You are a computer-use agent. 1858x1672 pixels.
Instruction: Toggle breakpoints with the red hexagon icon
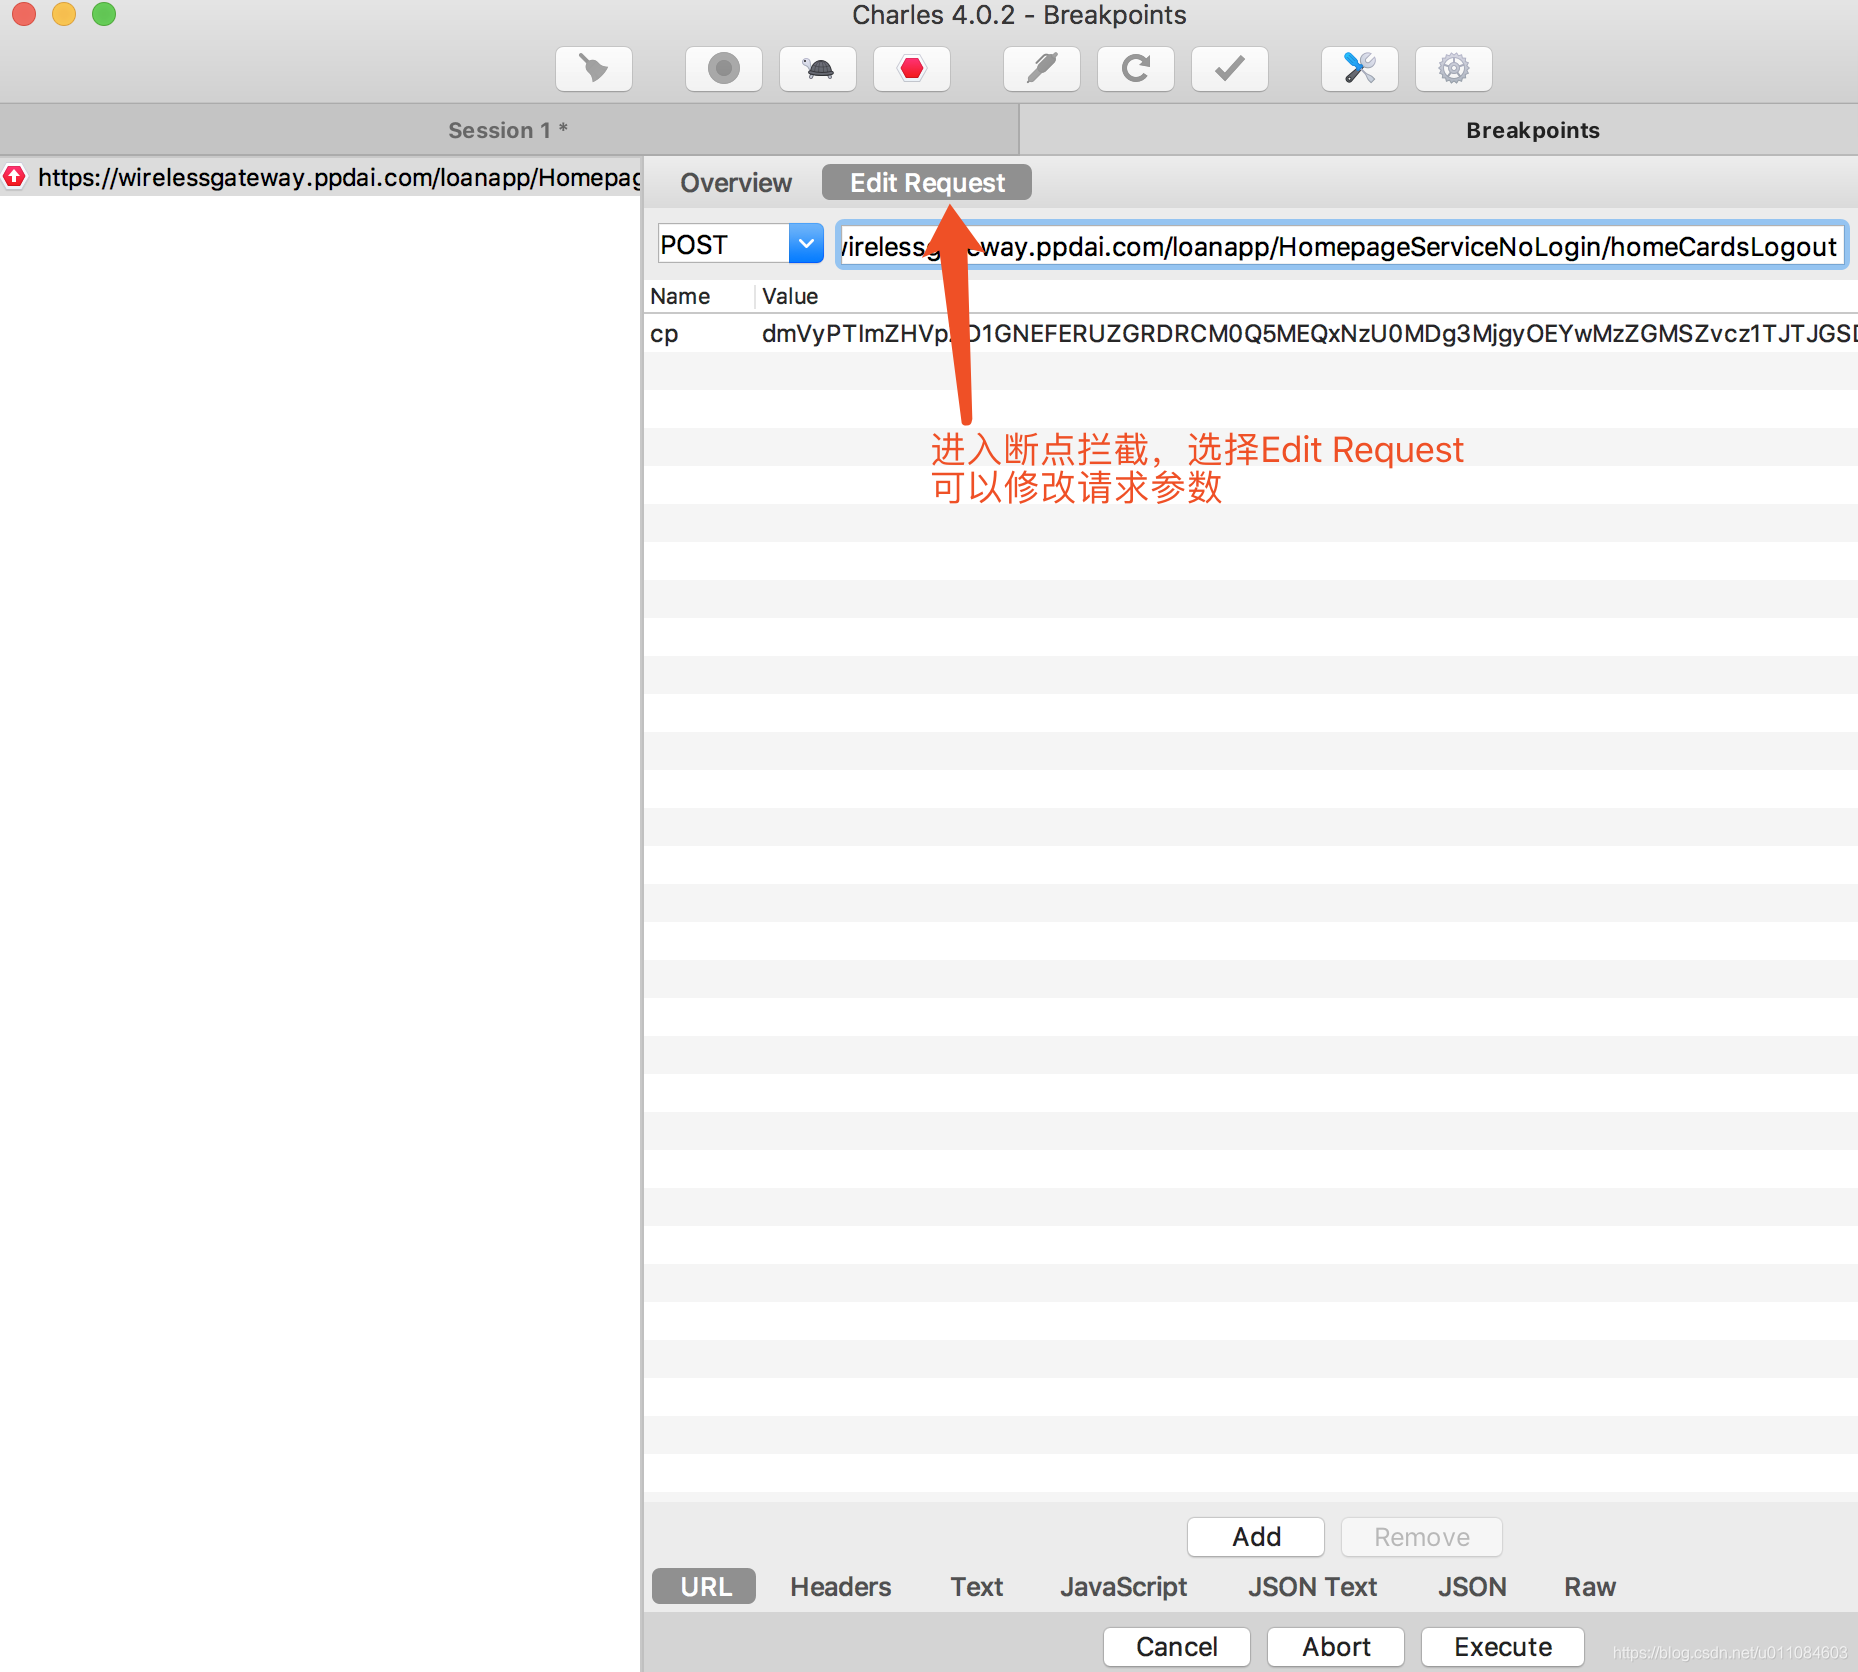point(912,69)
